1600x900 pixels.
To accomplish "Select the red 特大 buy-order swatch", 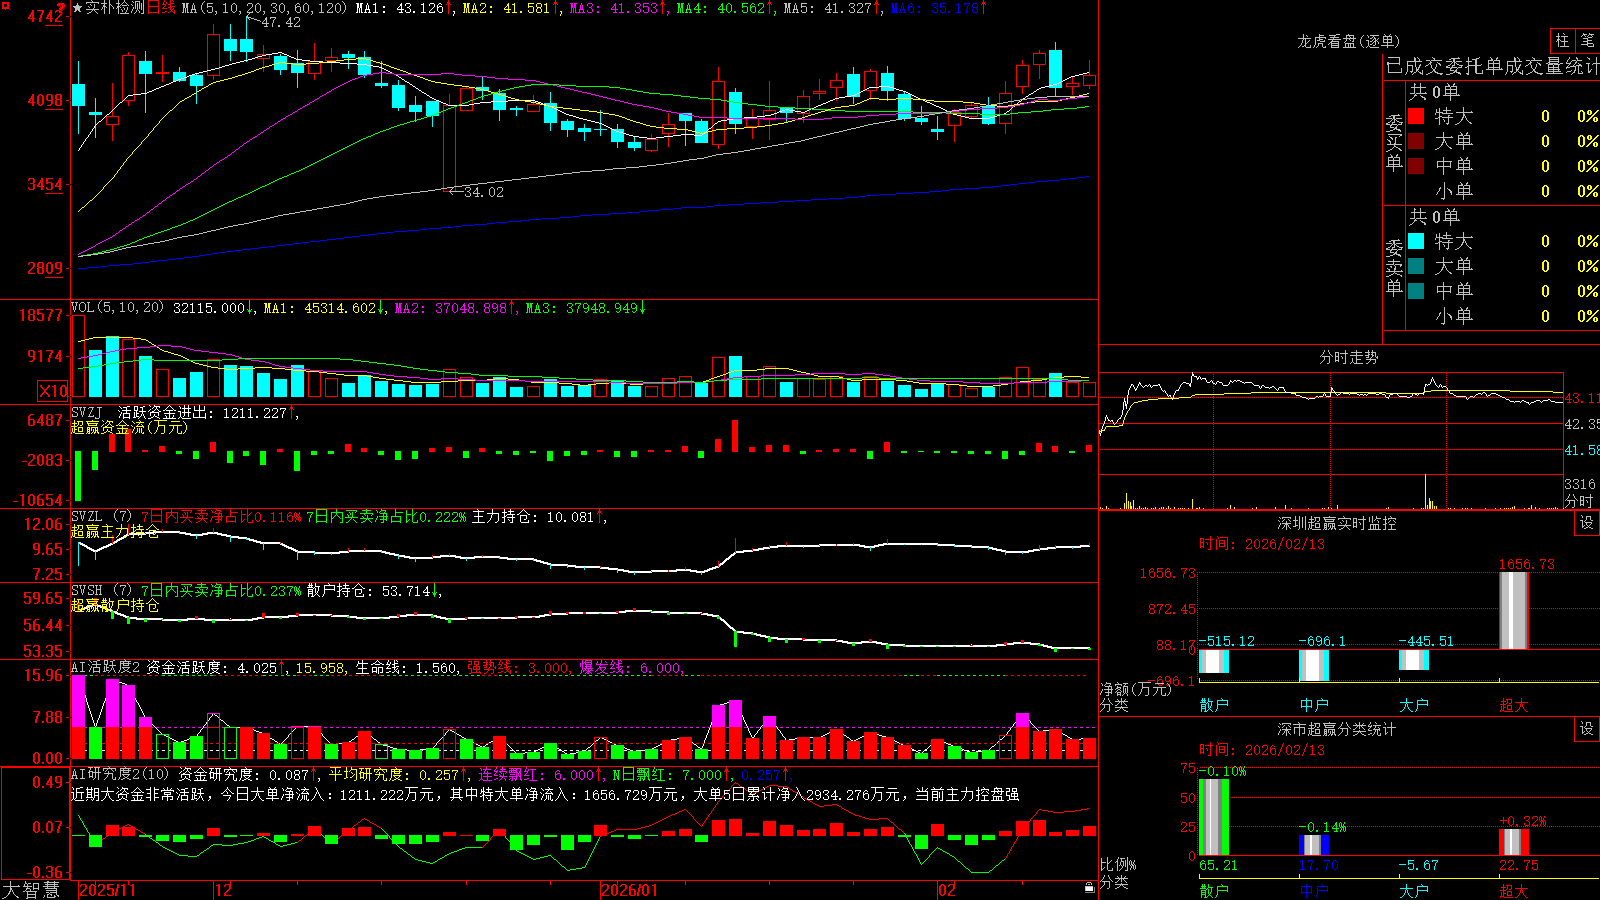I will [1416, 116].
